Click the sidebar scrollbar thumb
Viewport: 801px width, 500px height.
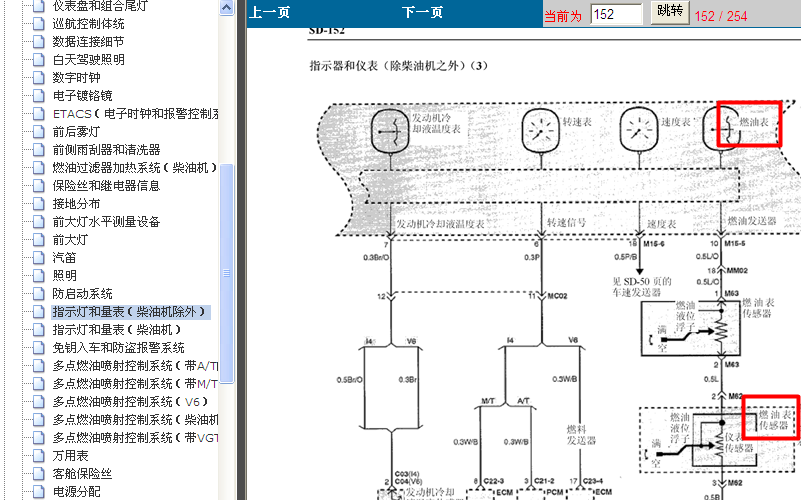pyautogui.click(x=227, y=273)
